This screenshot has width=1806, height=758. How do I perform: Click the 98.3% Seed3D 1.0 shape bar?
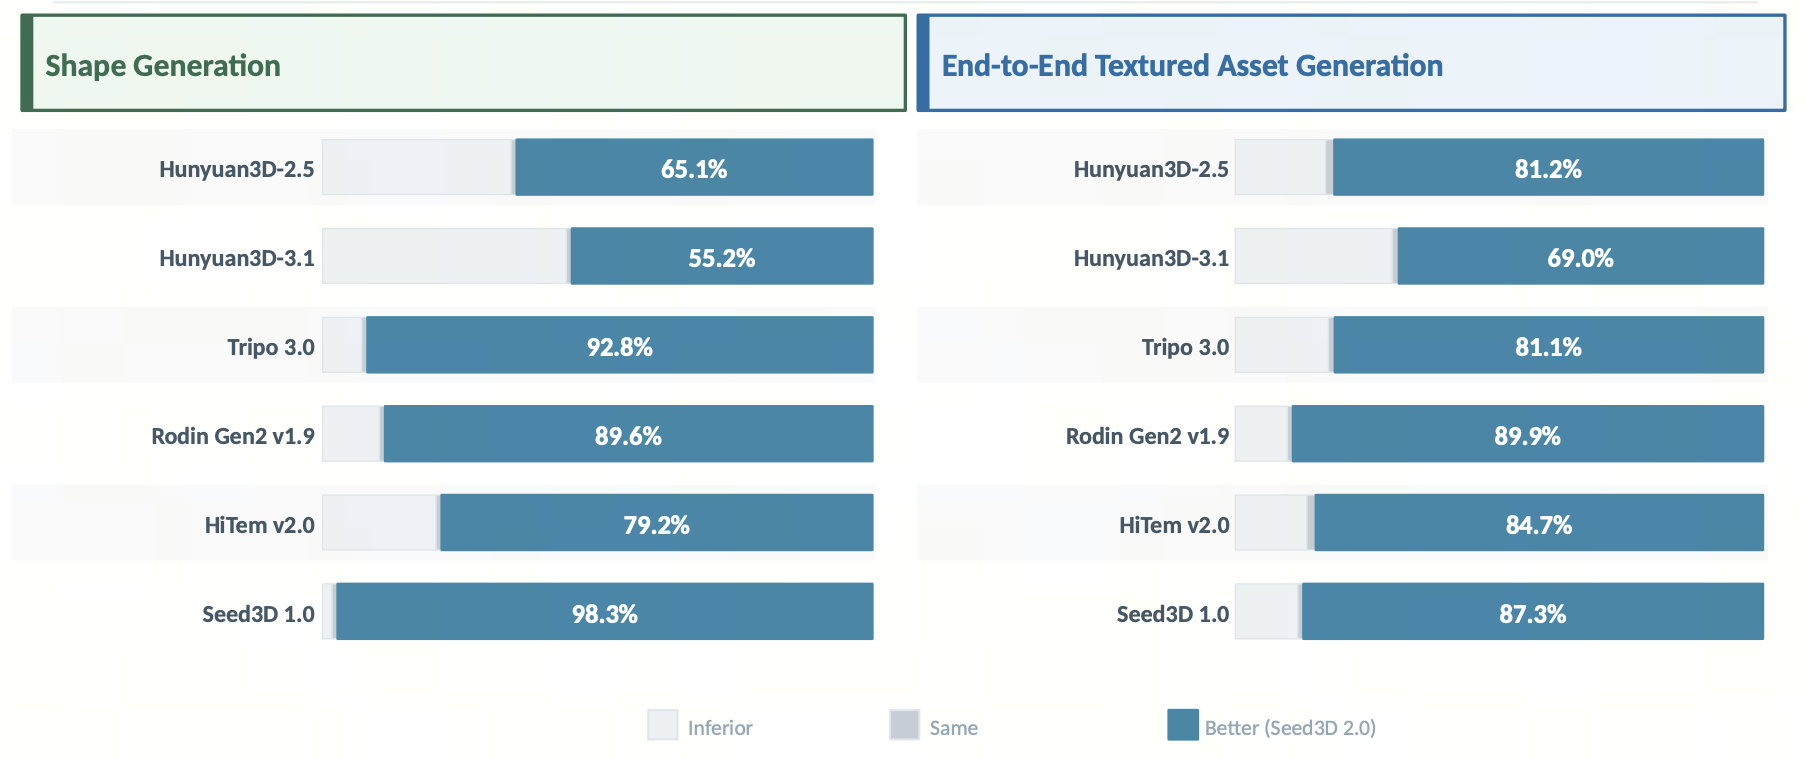[x=604, y=613]
